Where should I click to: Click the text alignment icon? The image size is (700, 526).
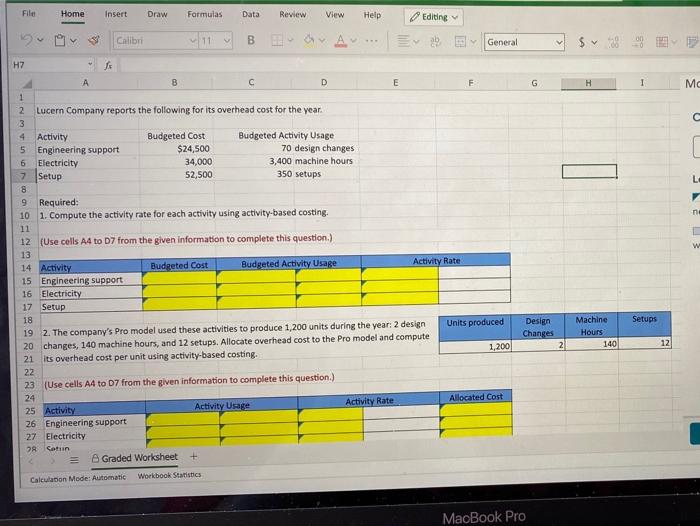403,42
